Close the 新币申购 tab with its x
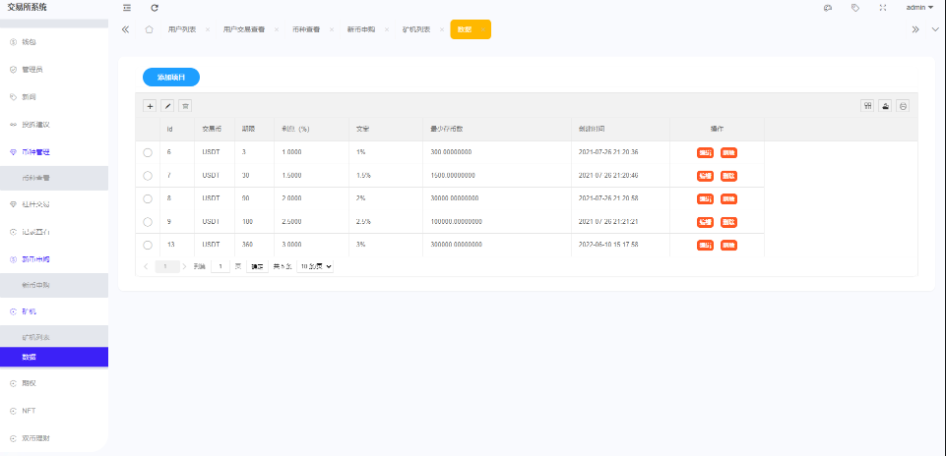Viewport: 946px width, 456px height. 387,30
